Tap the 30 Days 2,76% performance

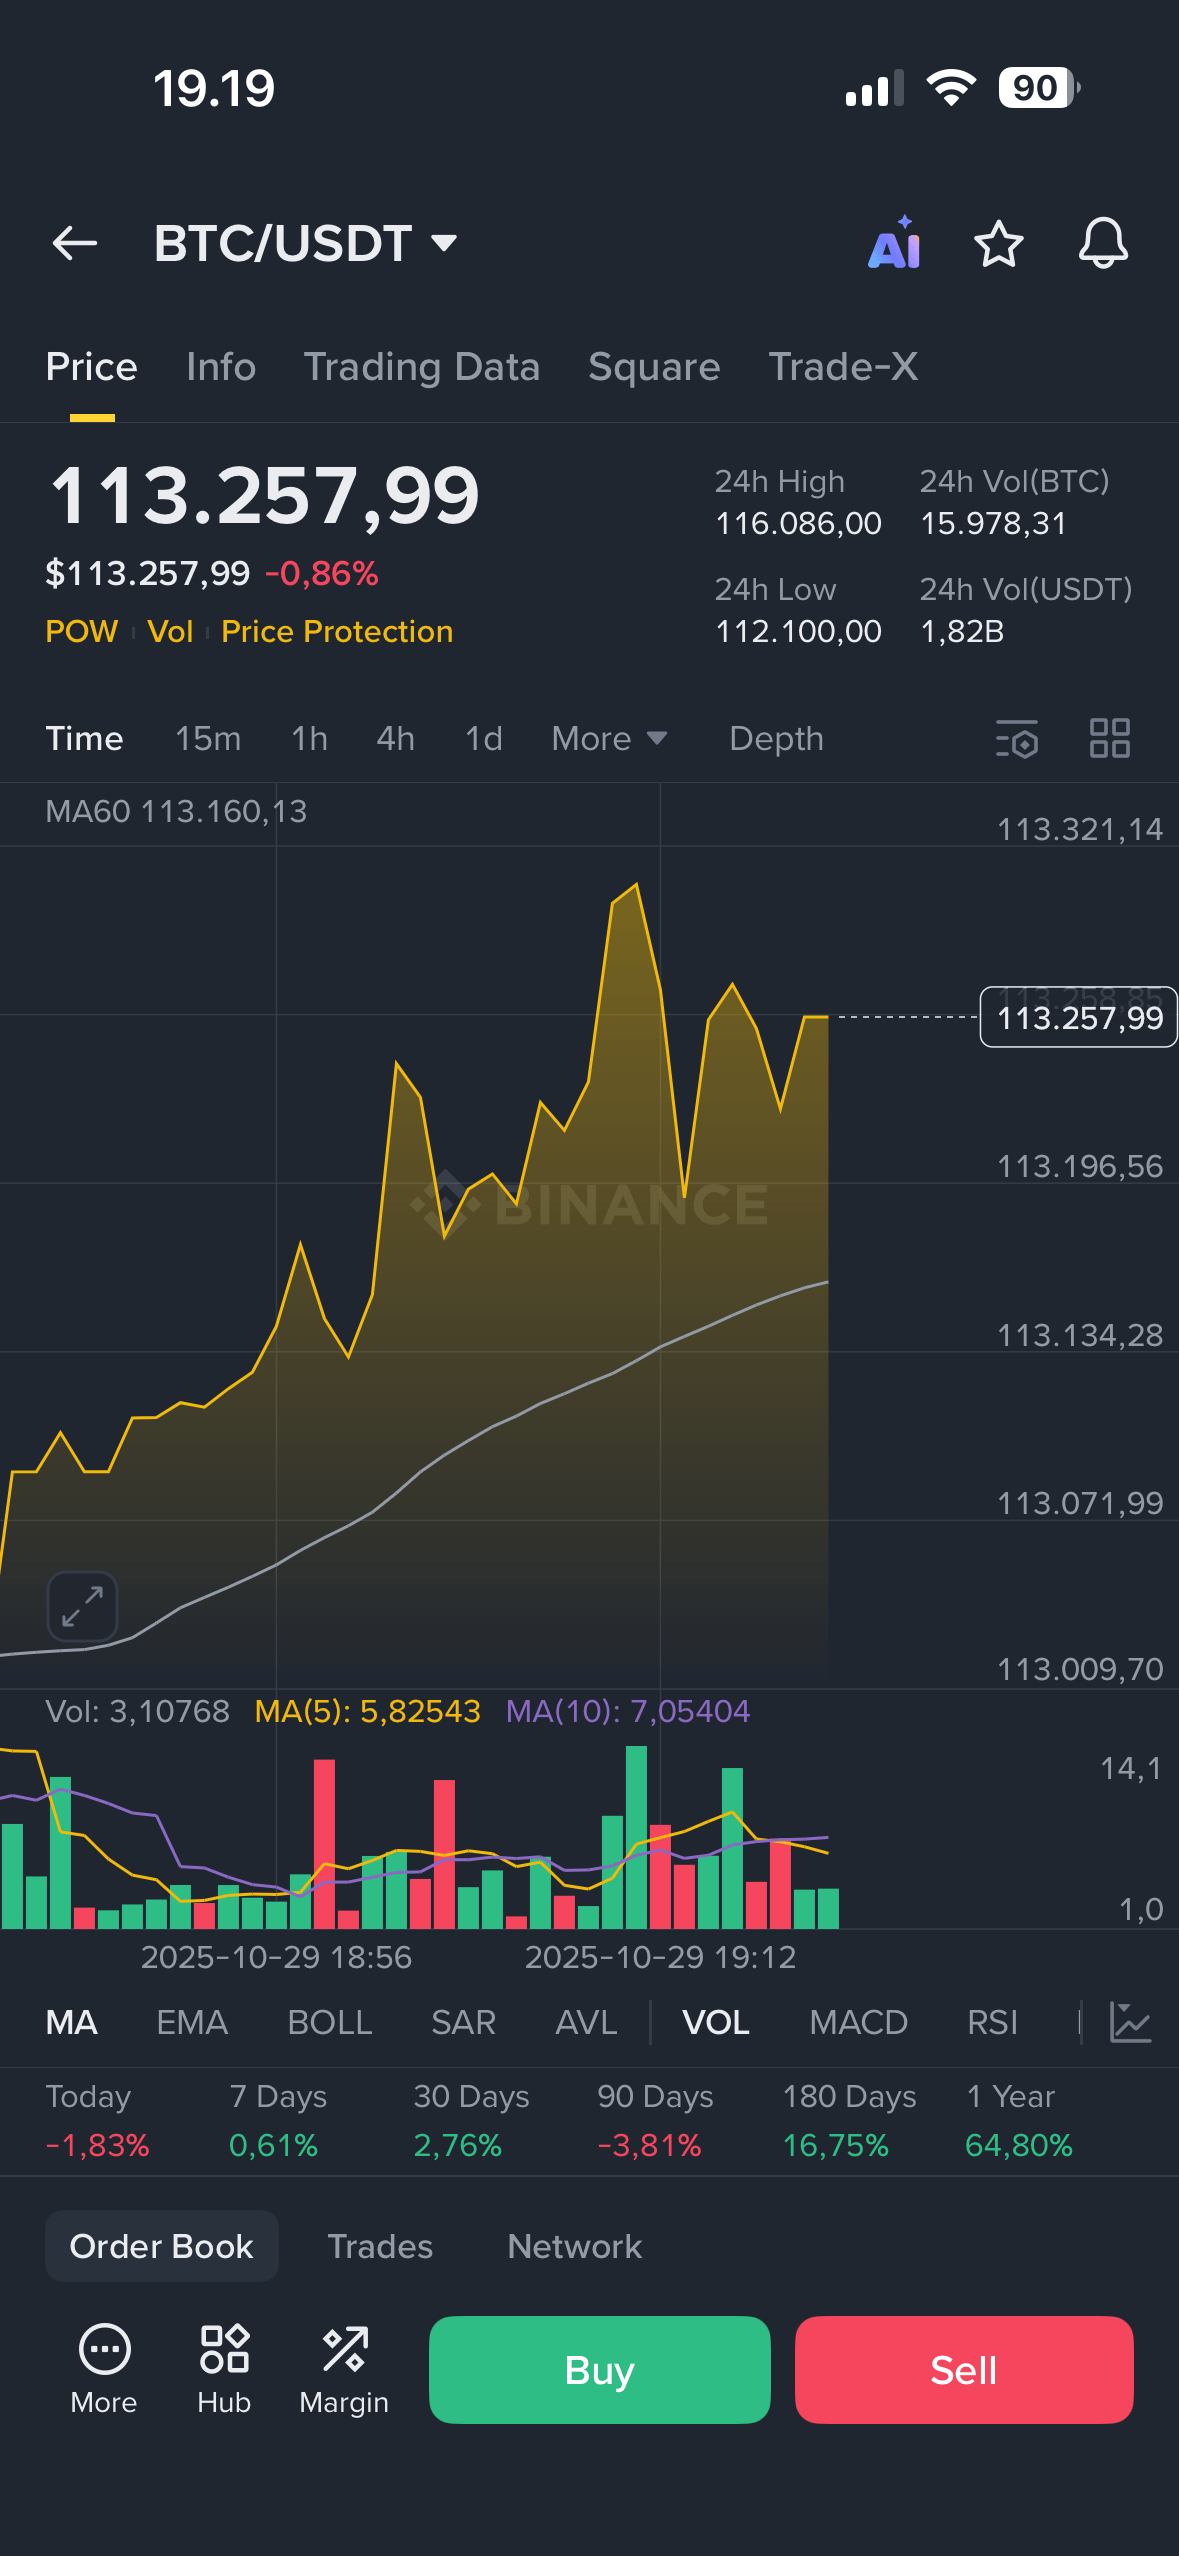pos(471,2120)
